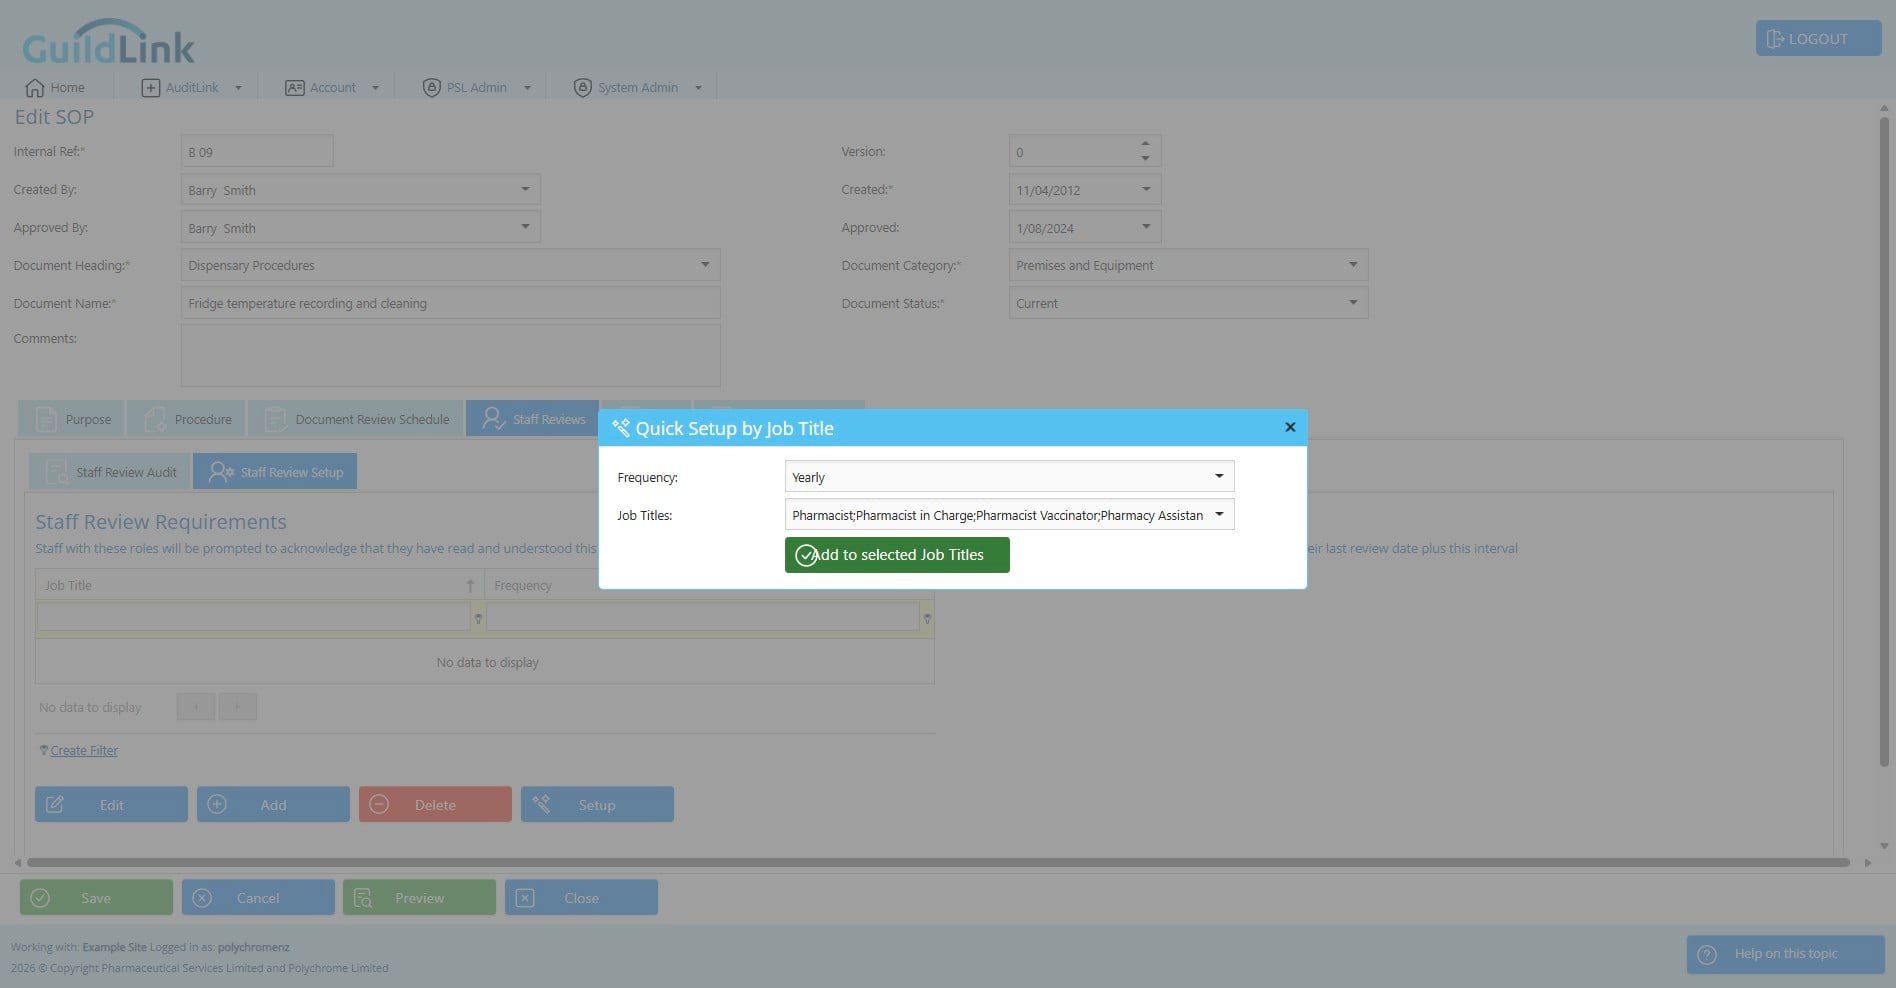Click the wand icon on Setup button
Viewport: 1896px width, 988px height.
point(541,804)
